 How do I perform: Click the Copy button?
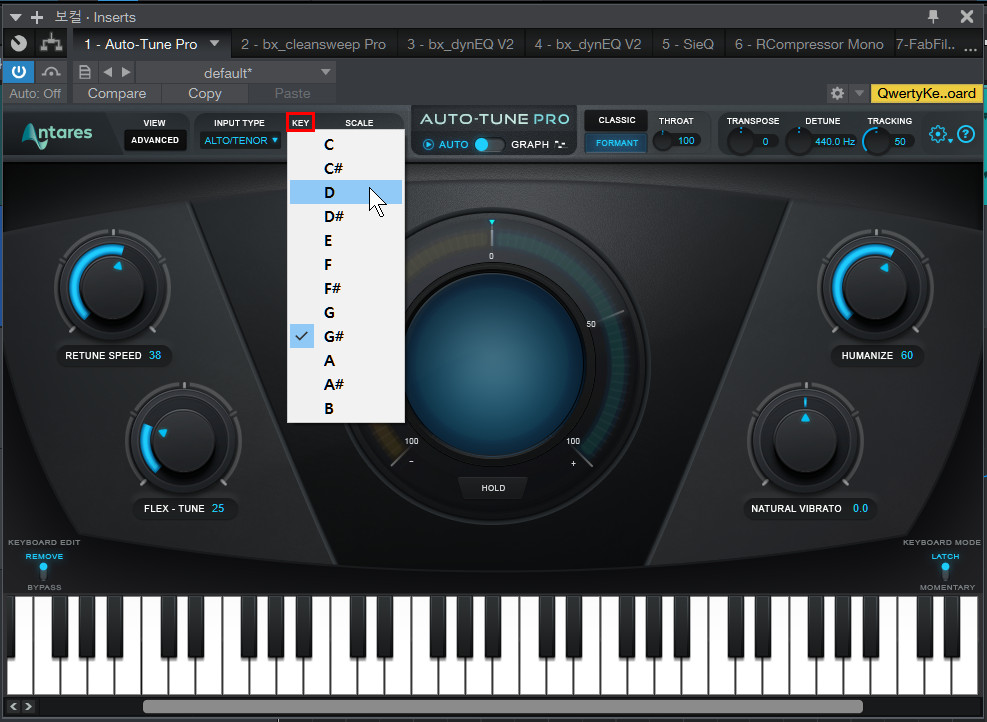[205, 93]
